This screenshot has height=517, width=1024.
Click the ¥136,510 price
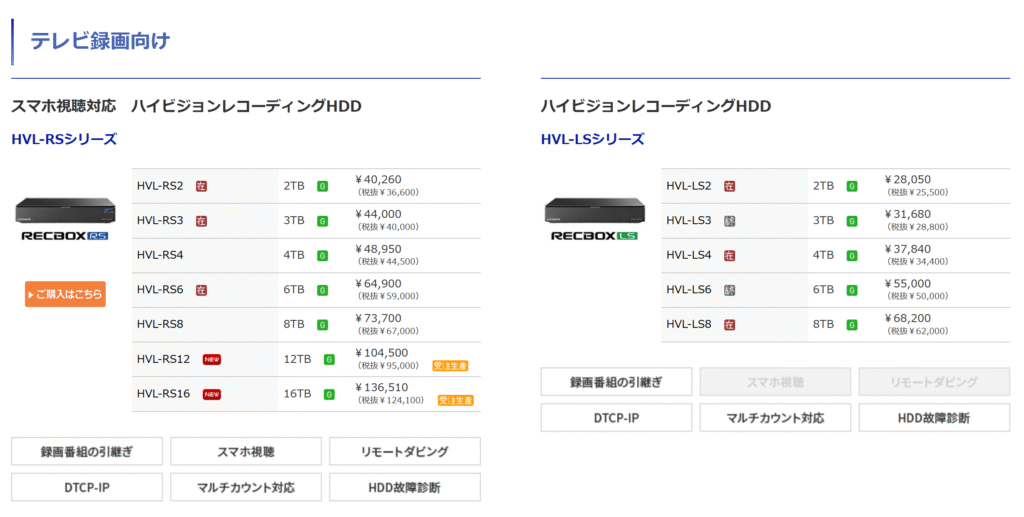point(381,388)
